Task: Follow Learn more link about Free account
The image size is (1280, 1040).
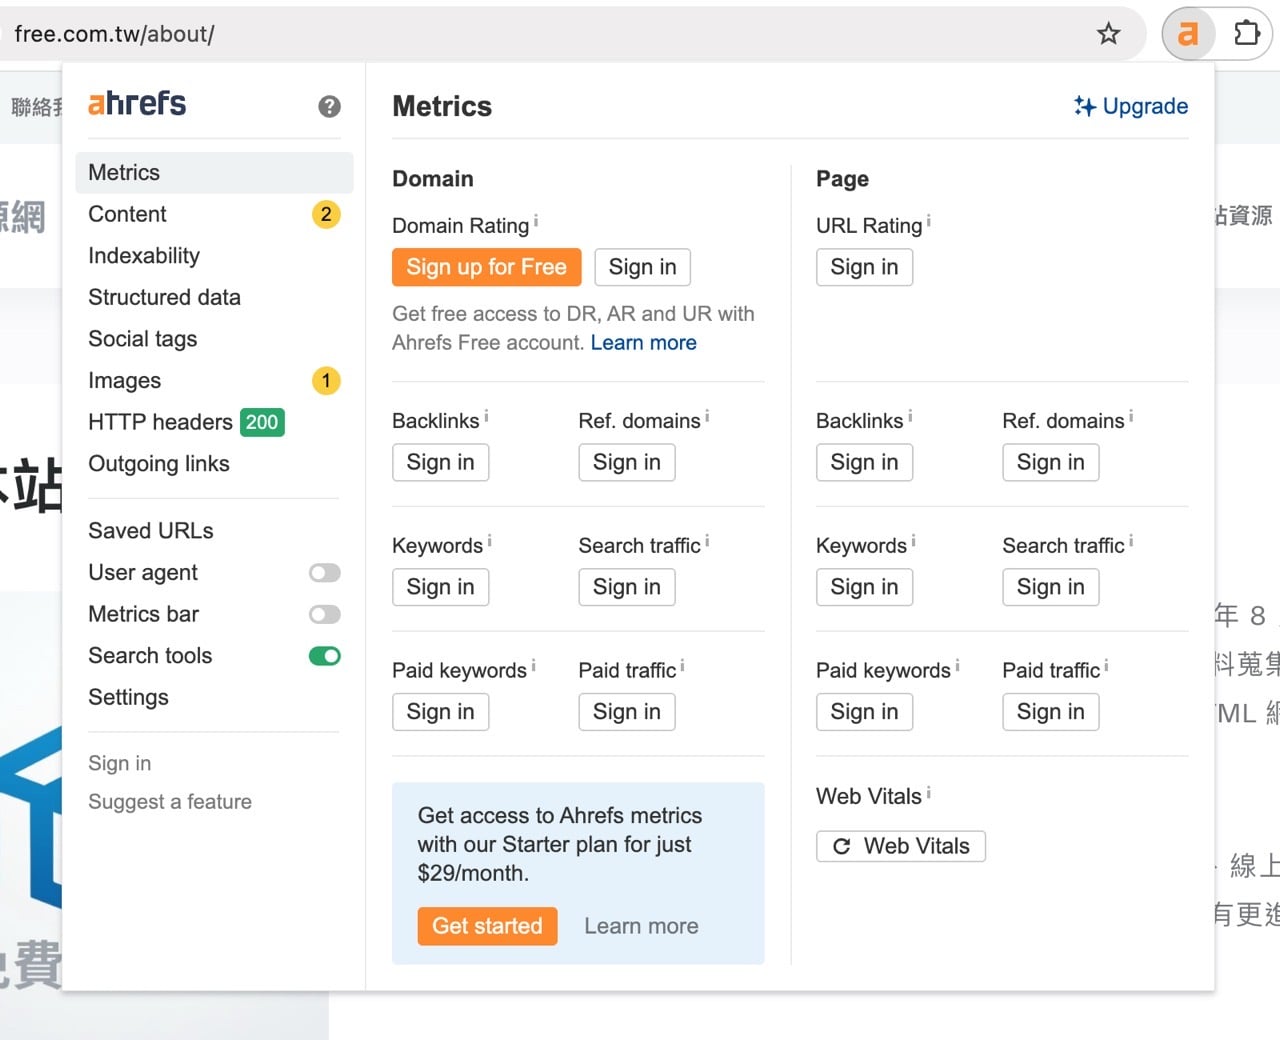Action: [x=643, y=343]
